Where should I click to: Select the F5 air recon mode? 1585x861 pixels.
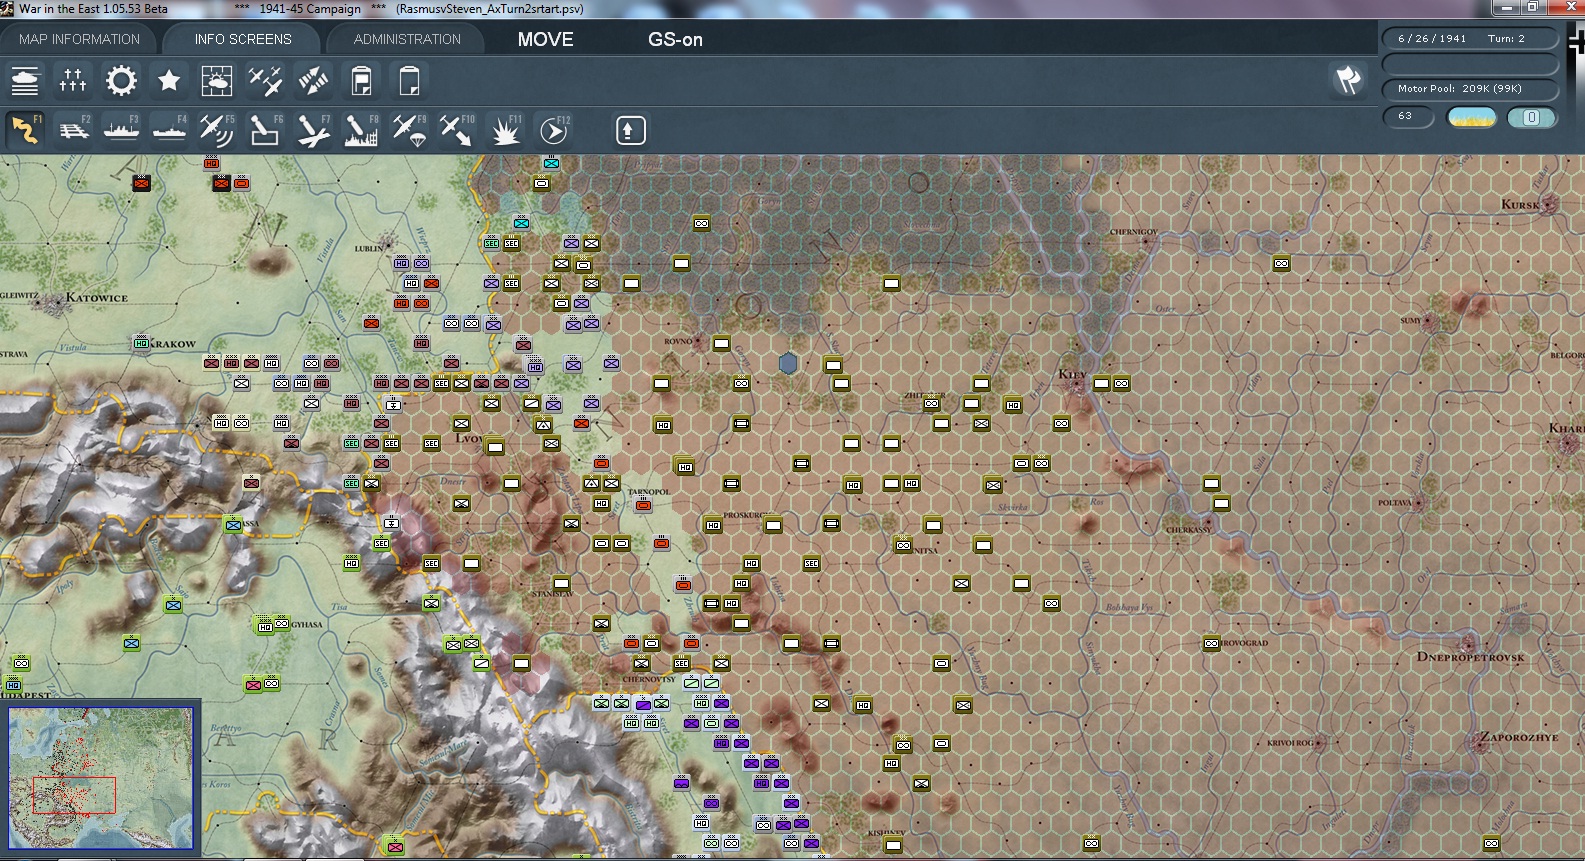(217, 130)
